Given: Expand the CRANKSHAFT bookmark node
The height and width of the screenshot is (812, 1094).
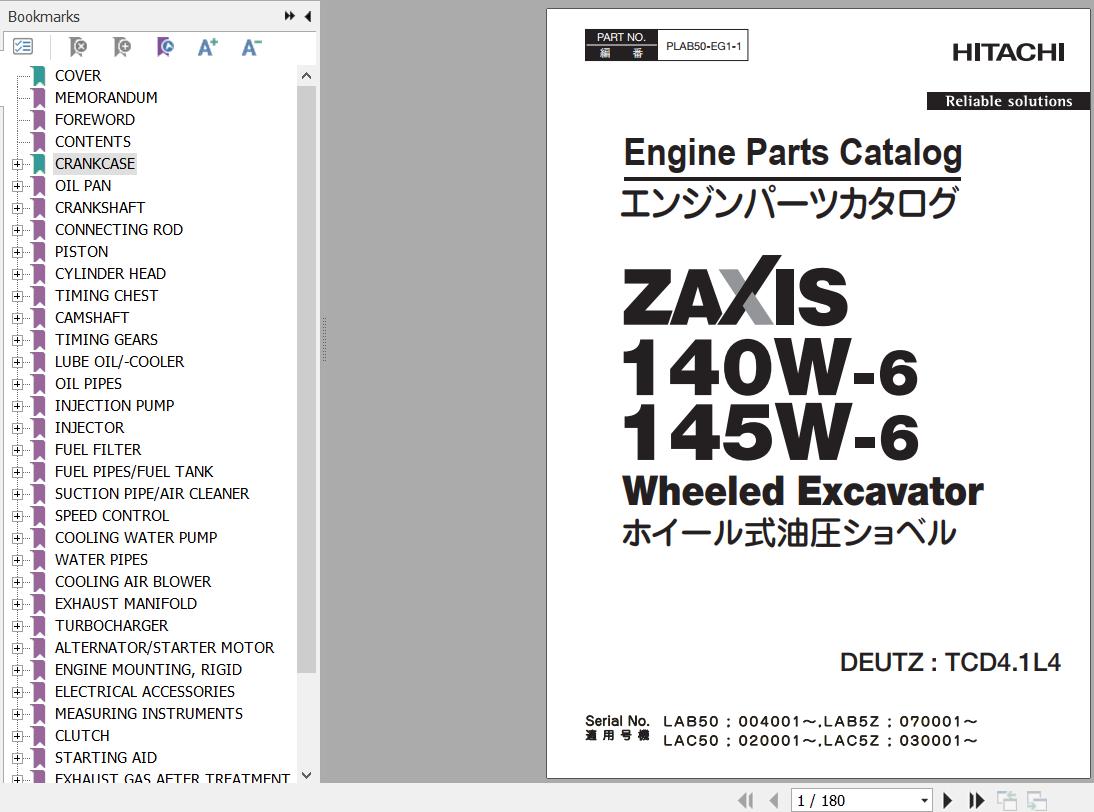Looking at the screenshot, I should tap(17, 208).
